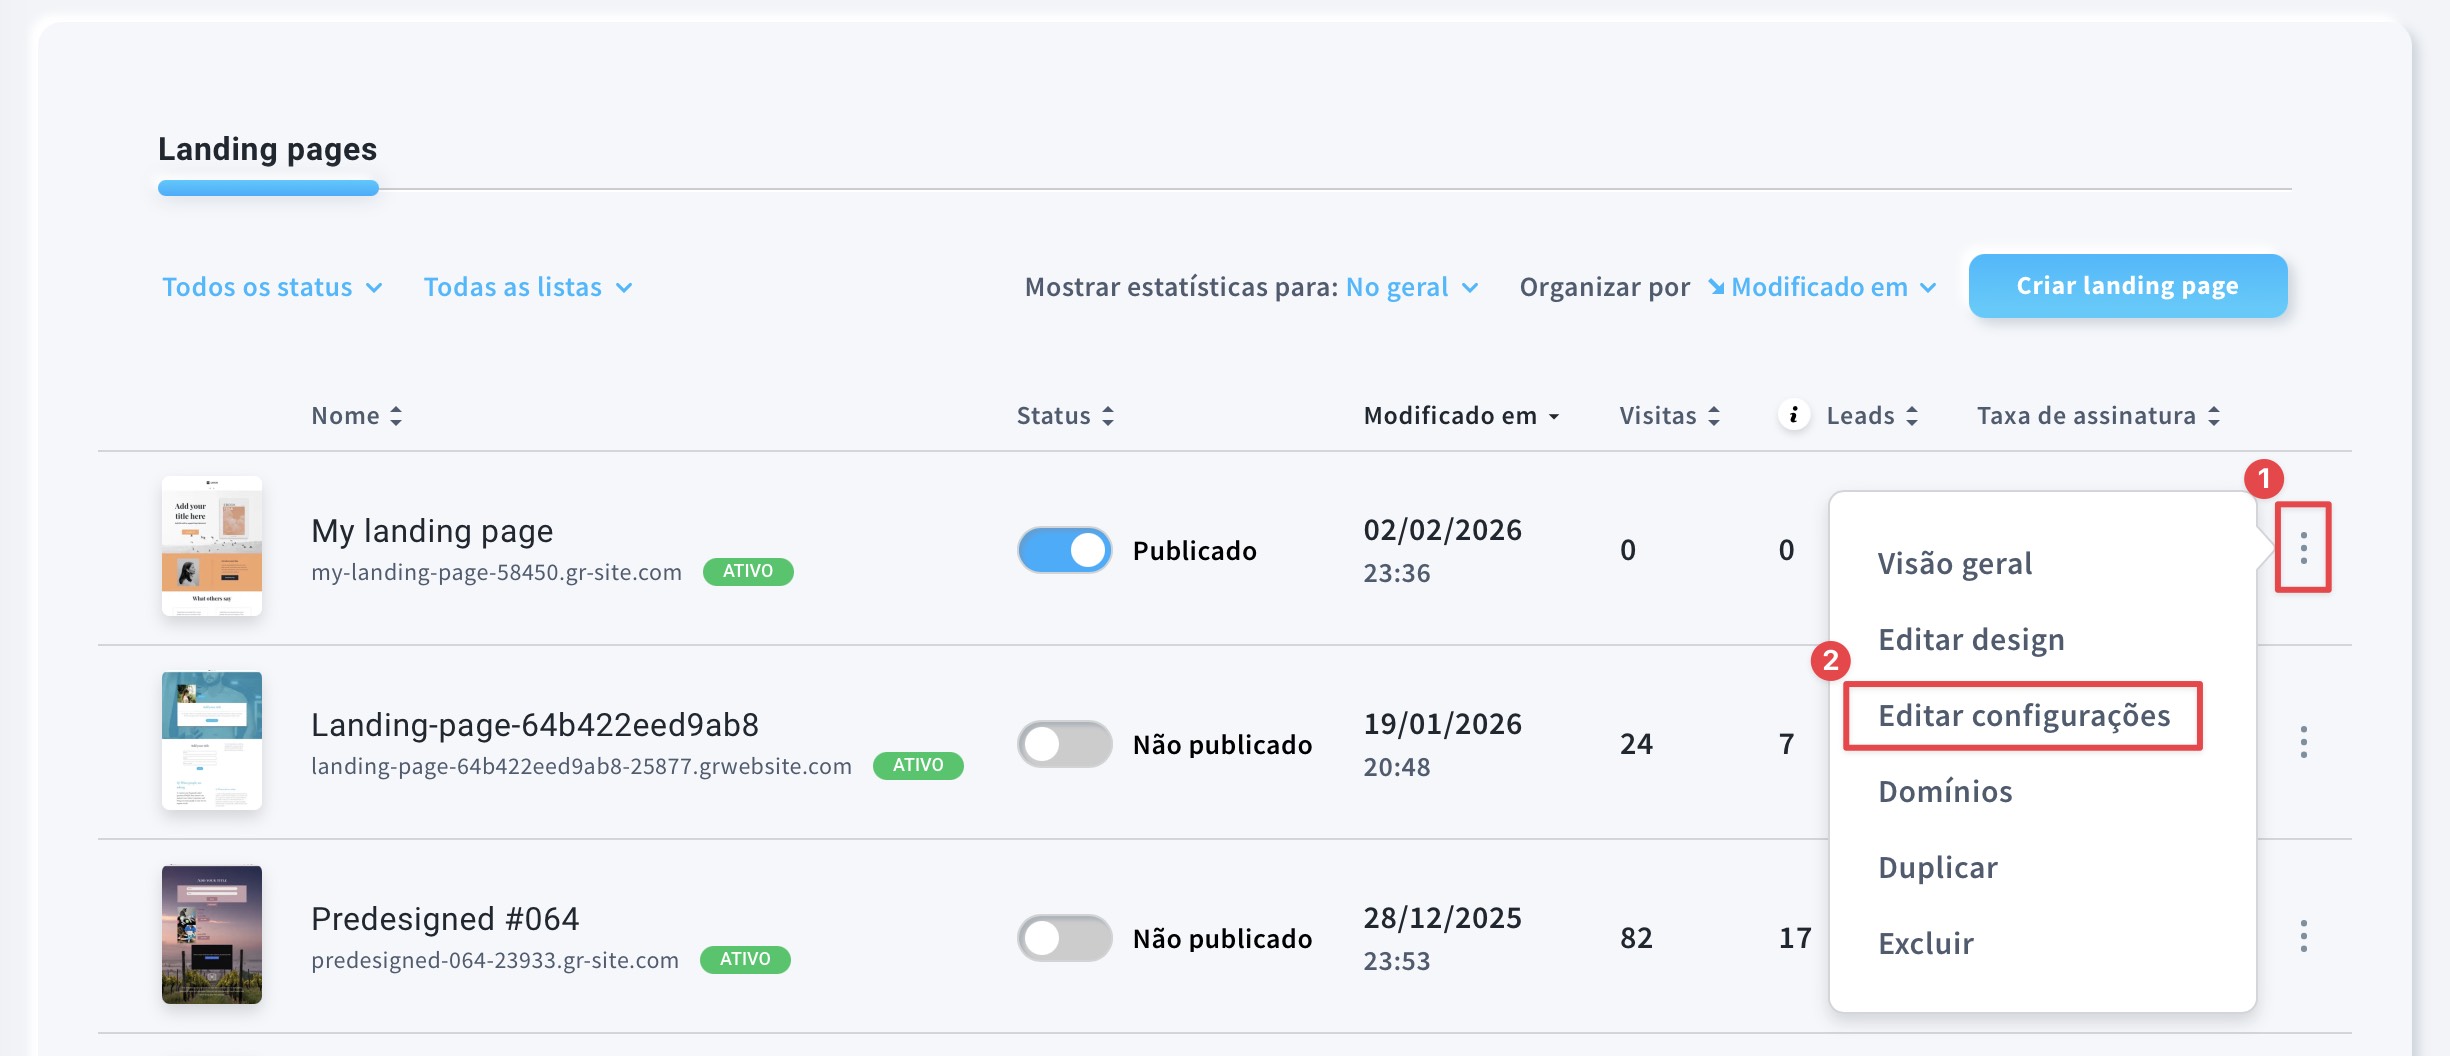
Task: Open three-dot menu for Predesigned #064 row
Action: [x=2303, y=936]
